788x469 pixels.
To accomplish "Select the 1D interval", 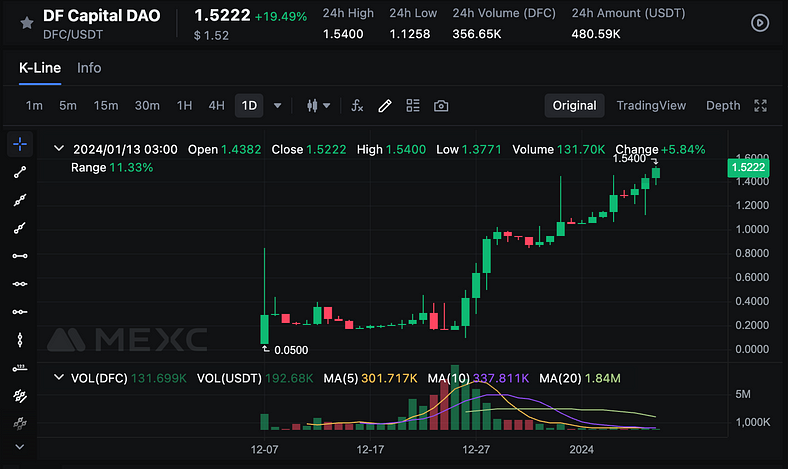I will (x=249, y=106).
